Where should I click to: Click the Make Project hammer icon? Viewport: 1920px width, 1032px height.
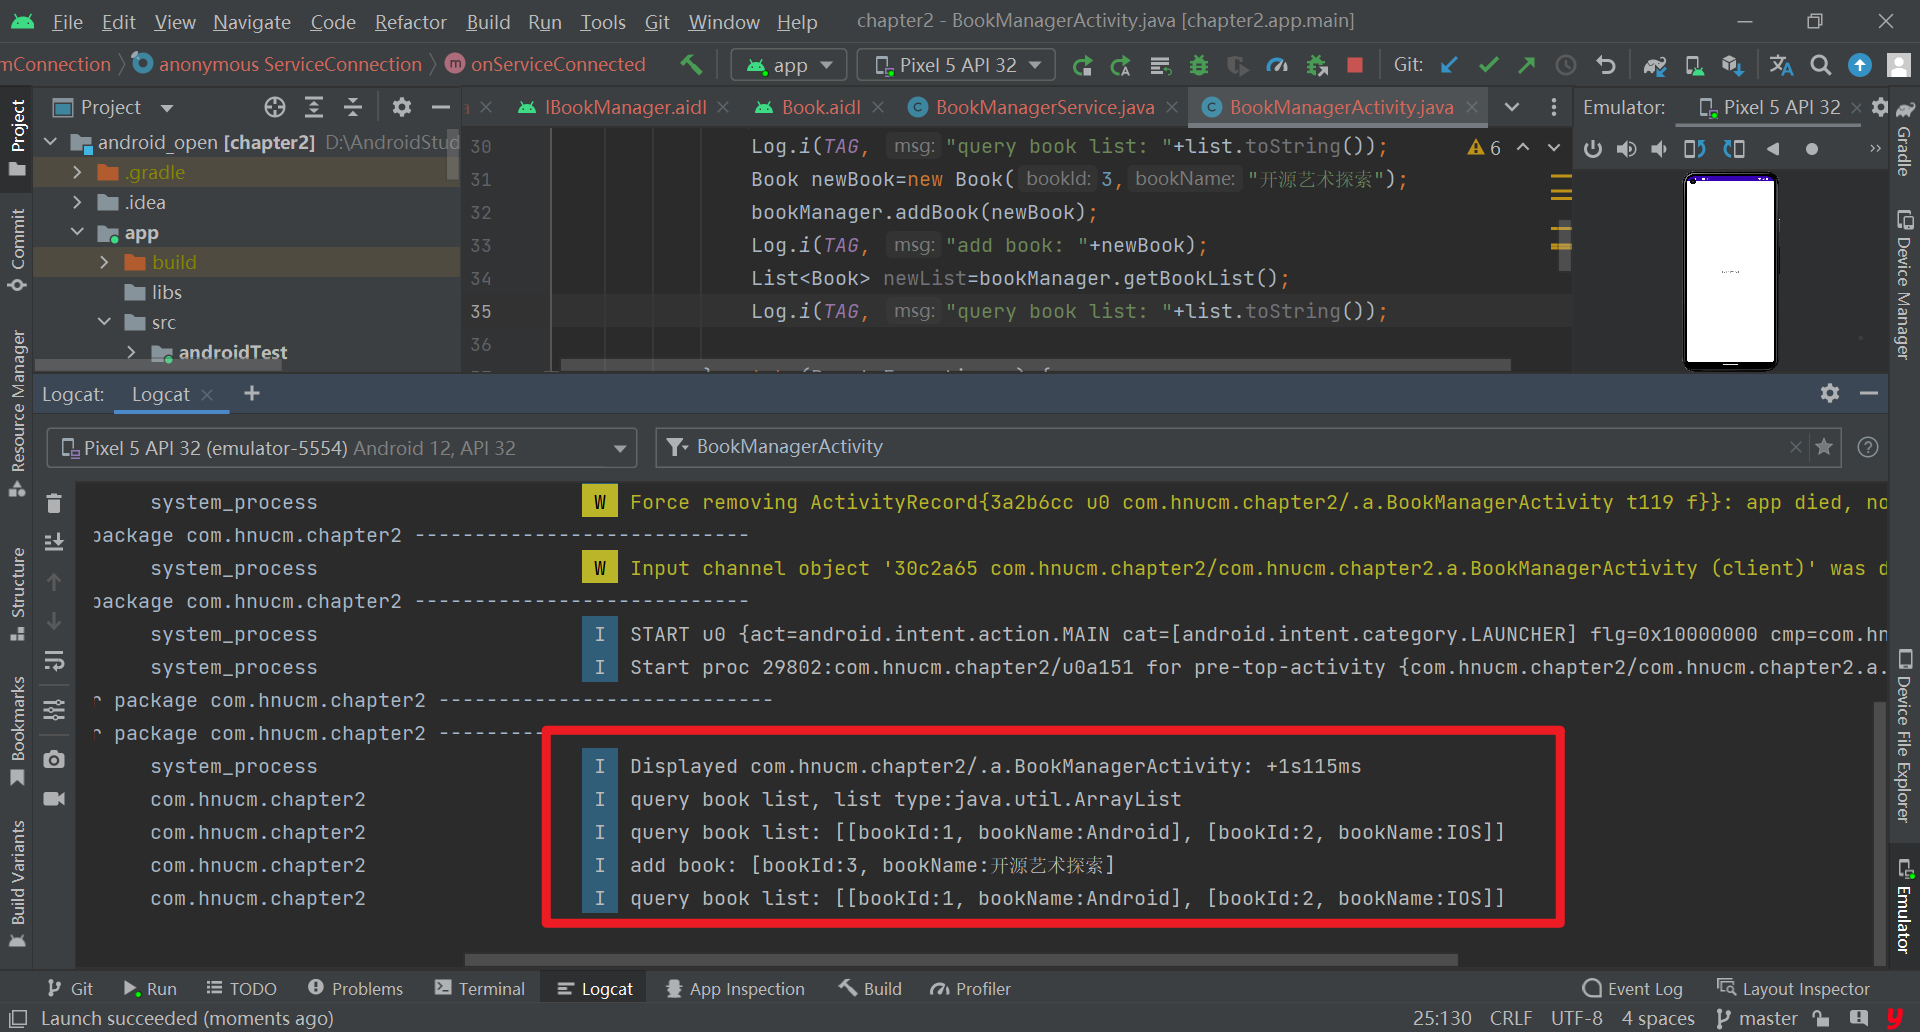[691, 65]
